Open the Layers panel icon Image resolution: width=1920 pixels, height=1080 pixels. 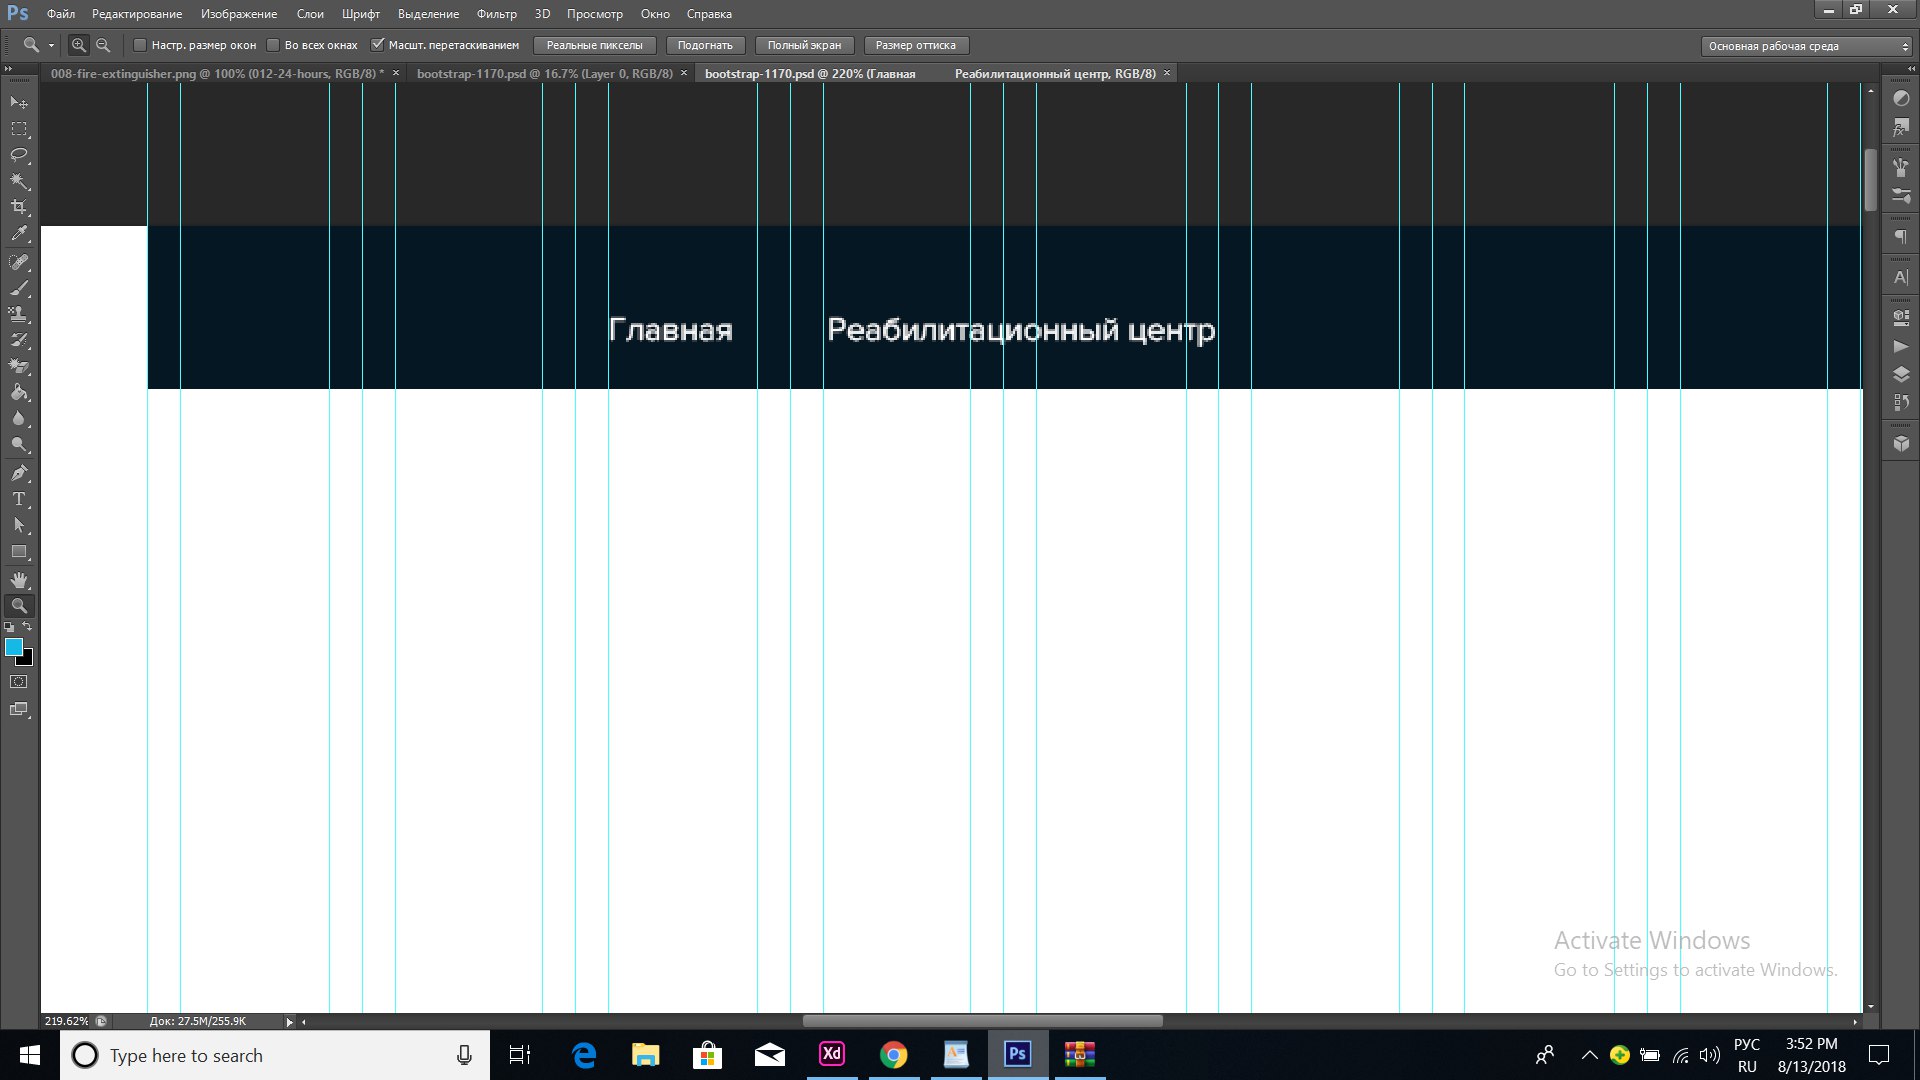click(x=1901, y=374)
